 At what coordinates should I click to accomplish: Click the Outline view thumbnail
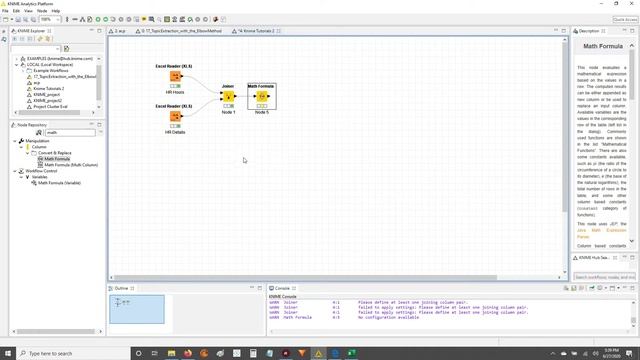137,309
